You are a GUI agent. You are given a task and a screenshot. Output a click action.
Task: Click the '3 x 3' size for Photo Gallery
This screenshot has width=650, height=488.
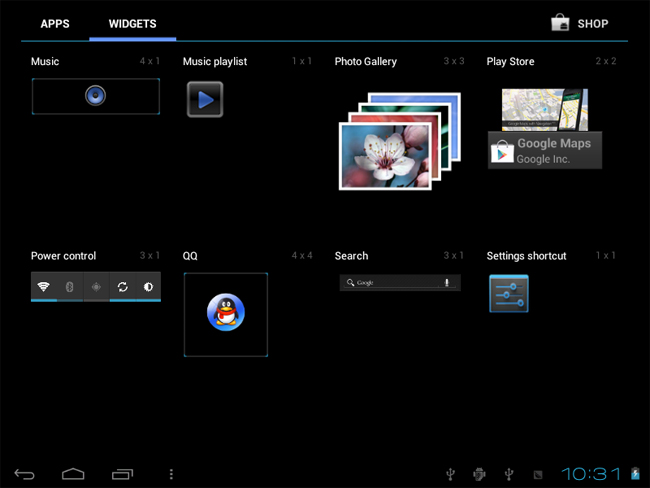[x=454, y=61]
